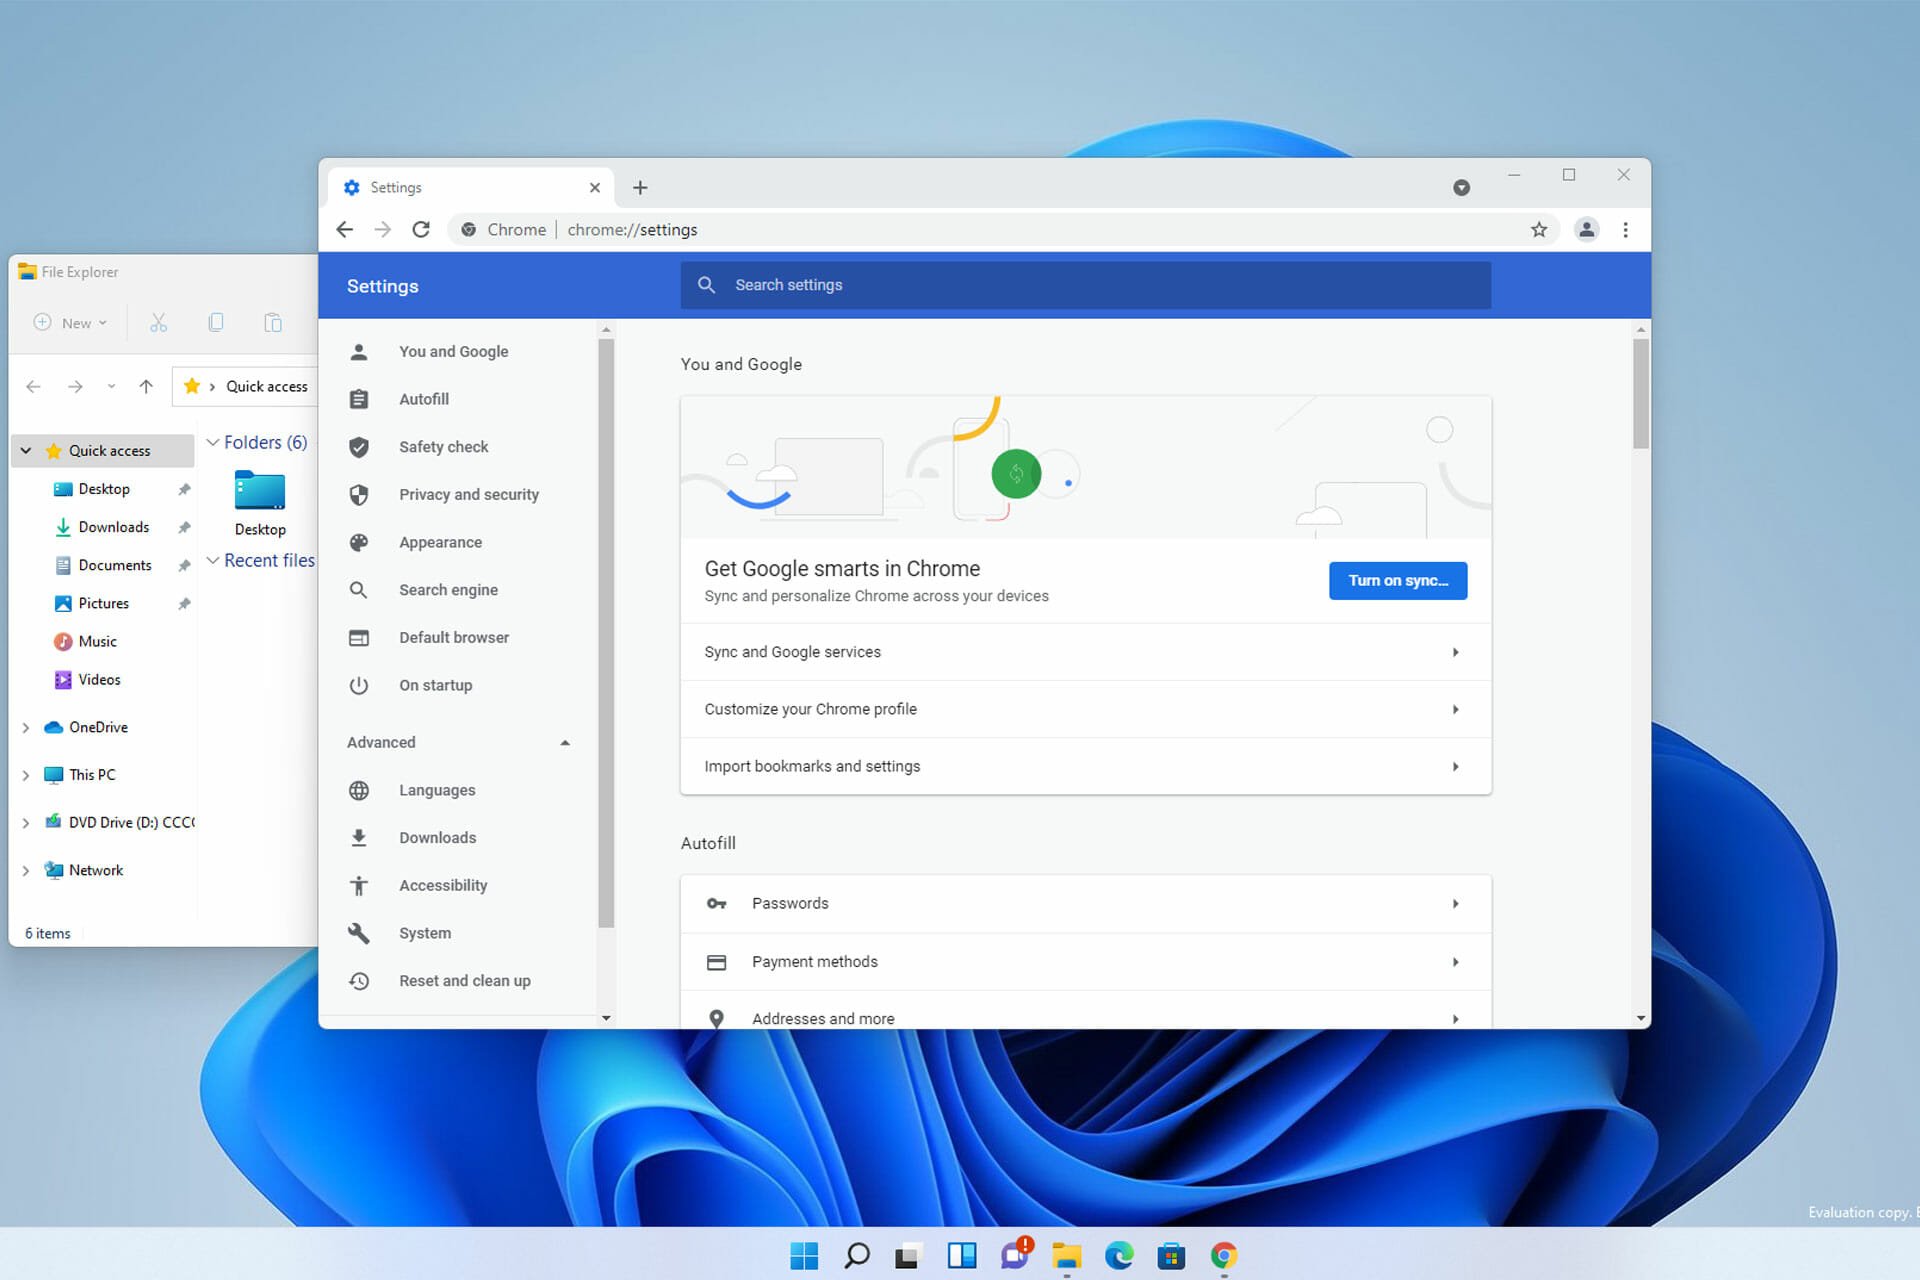Image resolution: width=1920 pixels, height=1280 pixels.
Task: Click the Search engine magnifier icon
Action: (359, 589)
